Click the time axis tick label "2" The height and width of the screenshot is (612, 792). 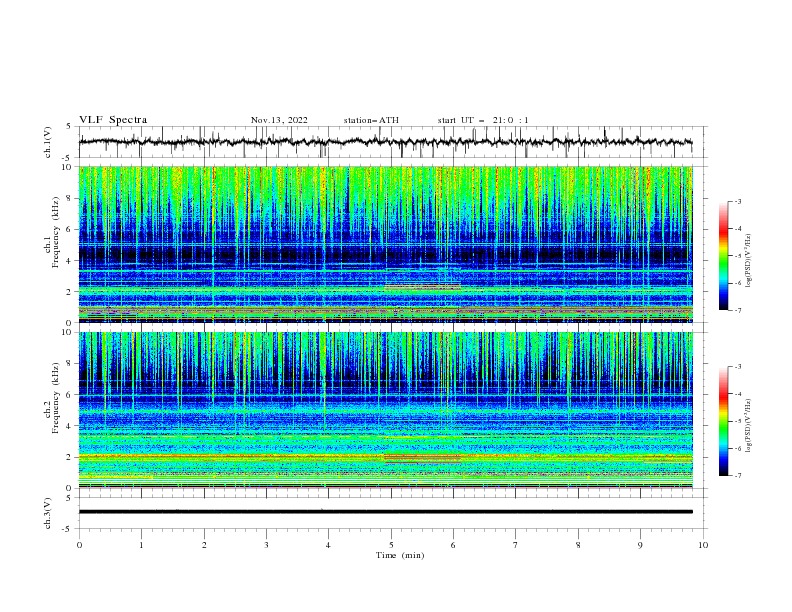204,545
